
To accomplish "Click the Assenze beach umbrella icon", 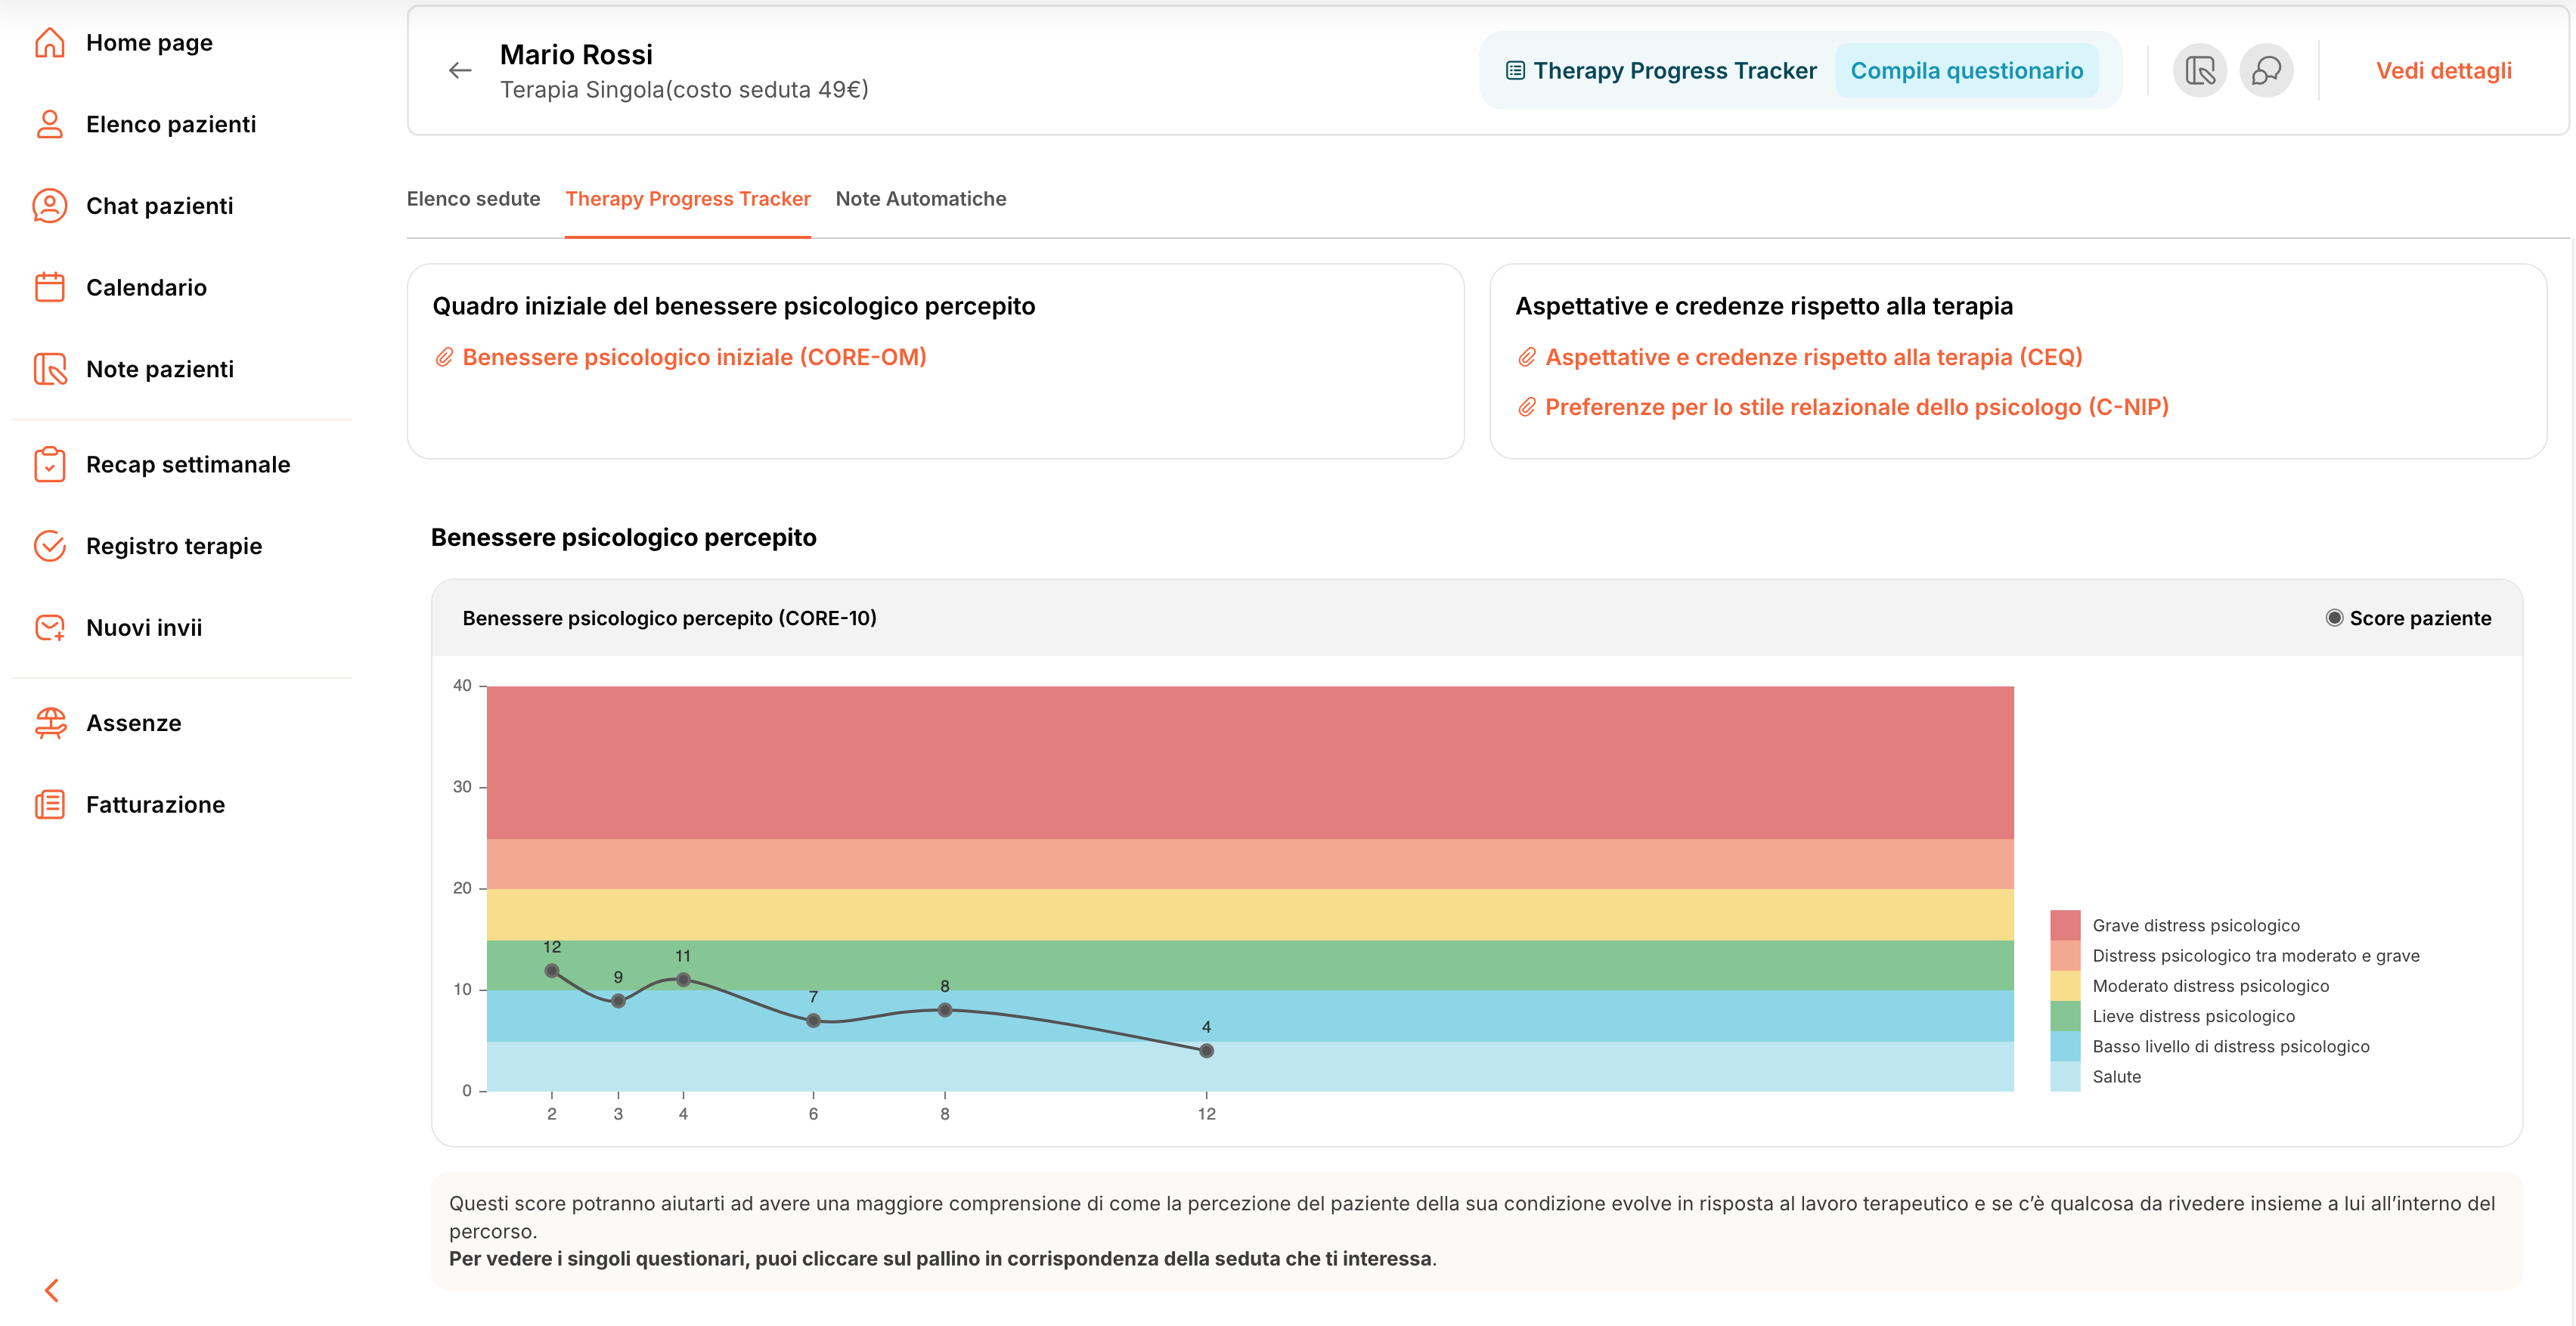I will coord(50,723).
